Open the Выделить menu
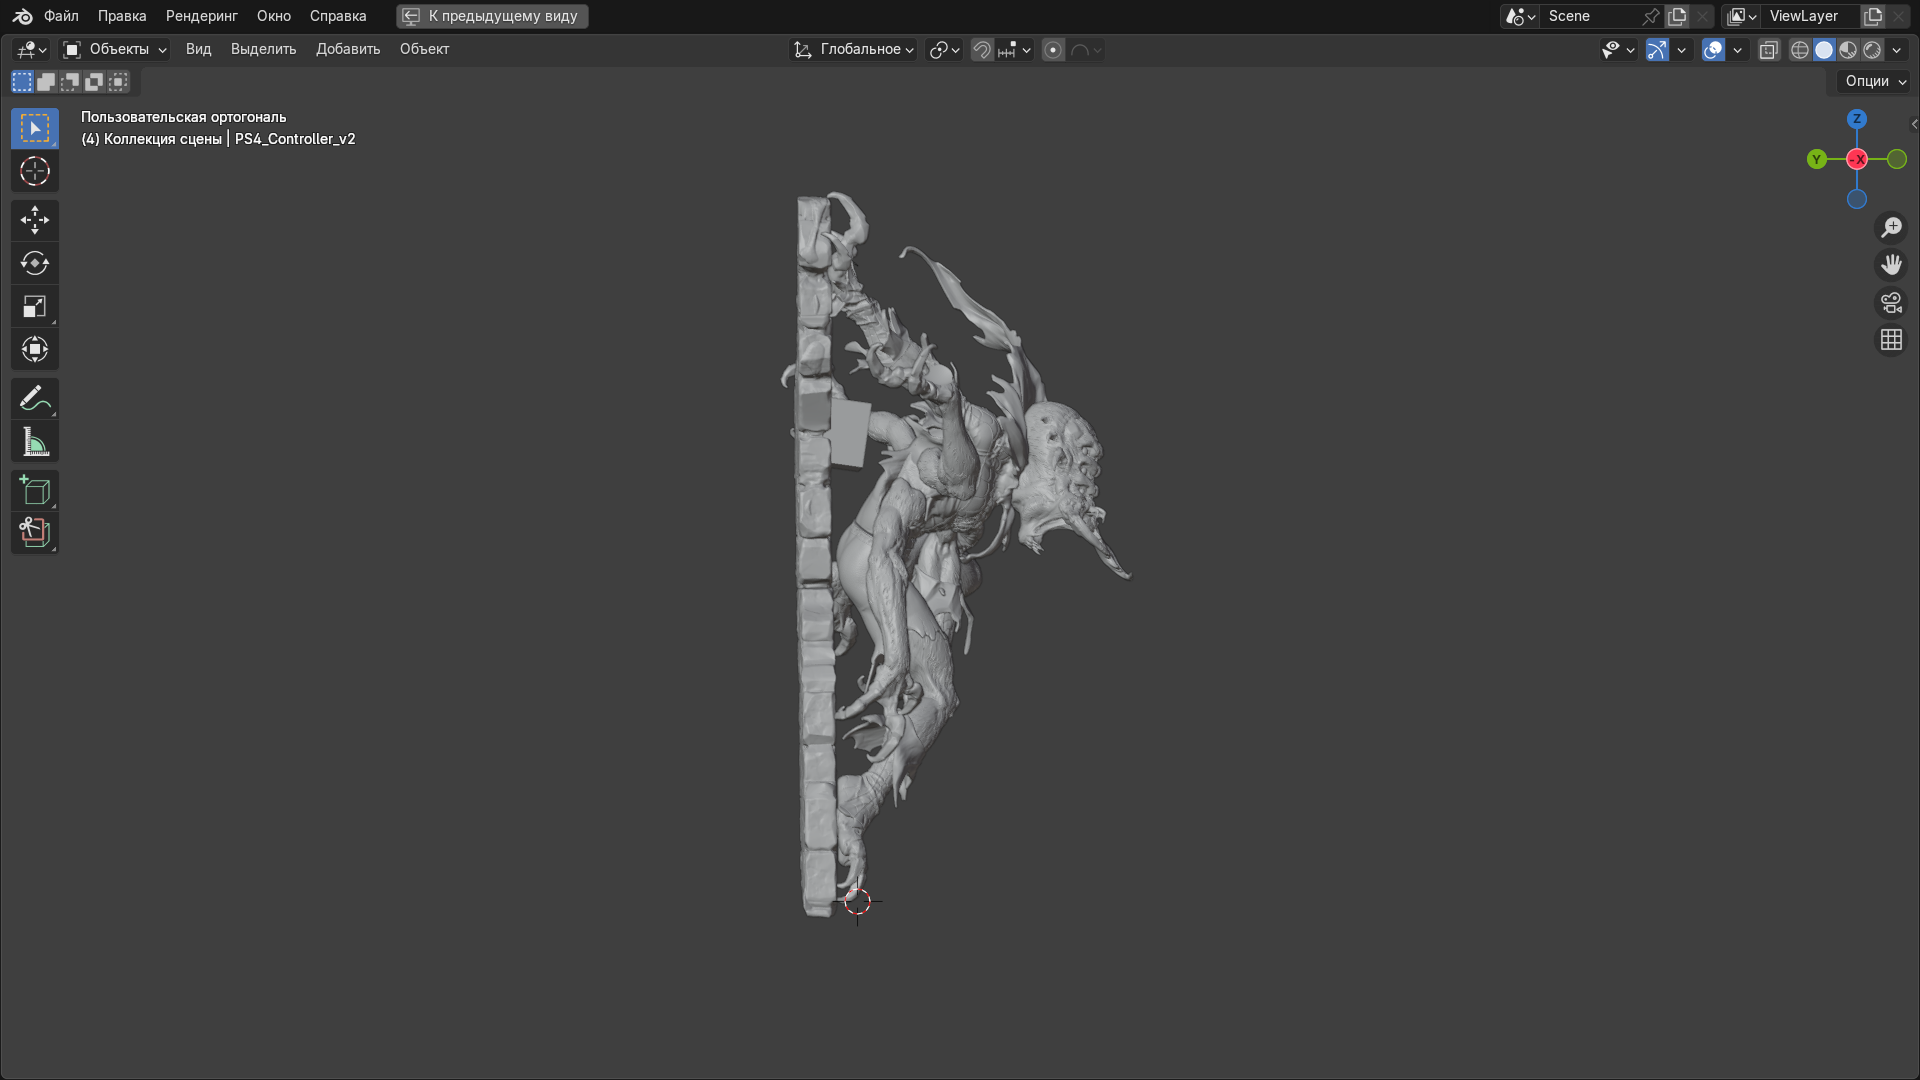The image size is (1920, 1080). click(263, 49)
